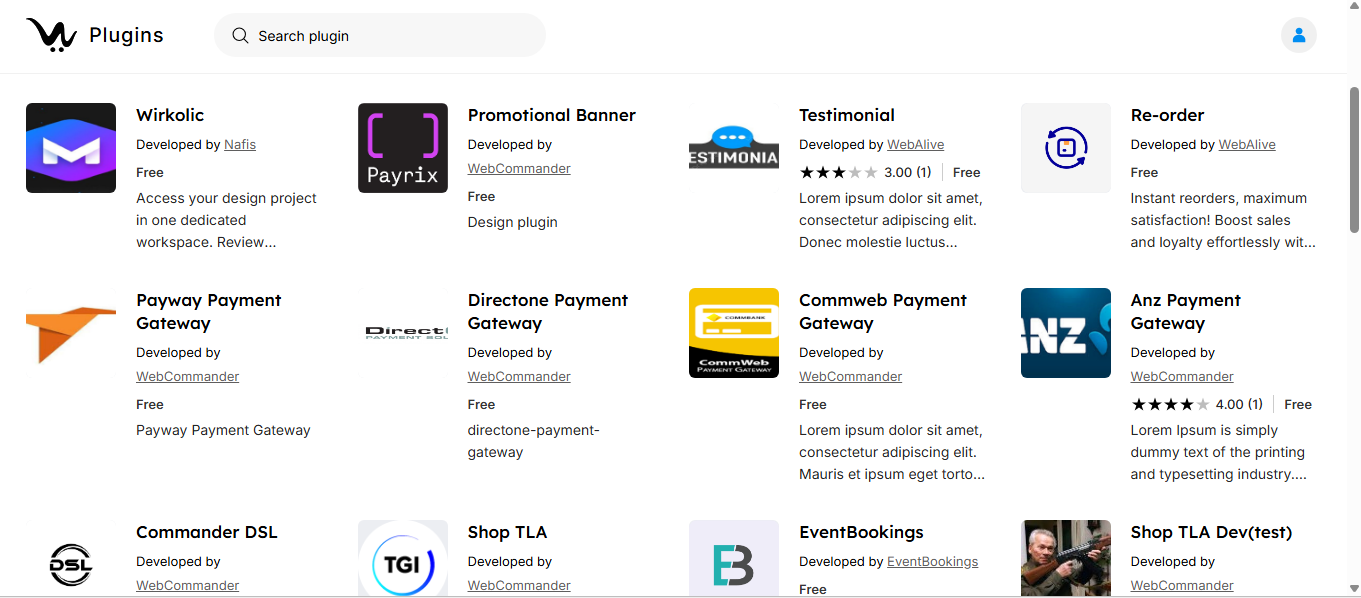
Task: Click the Testimonial plugin thumbnail
Action: 734,148
